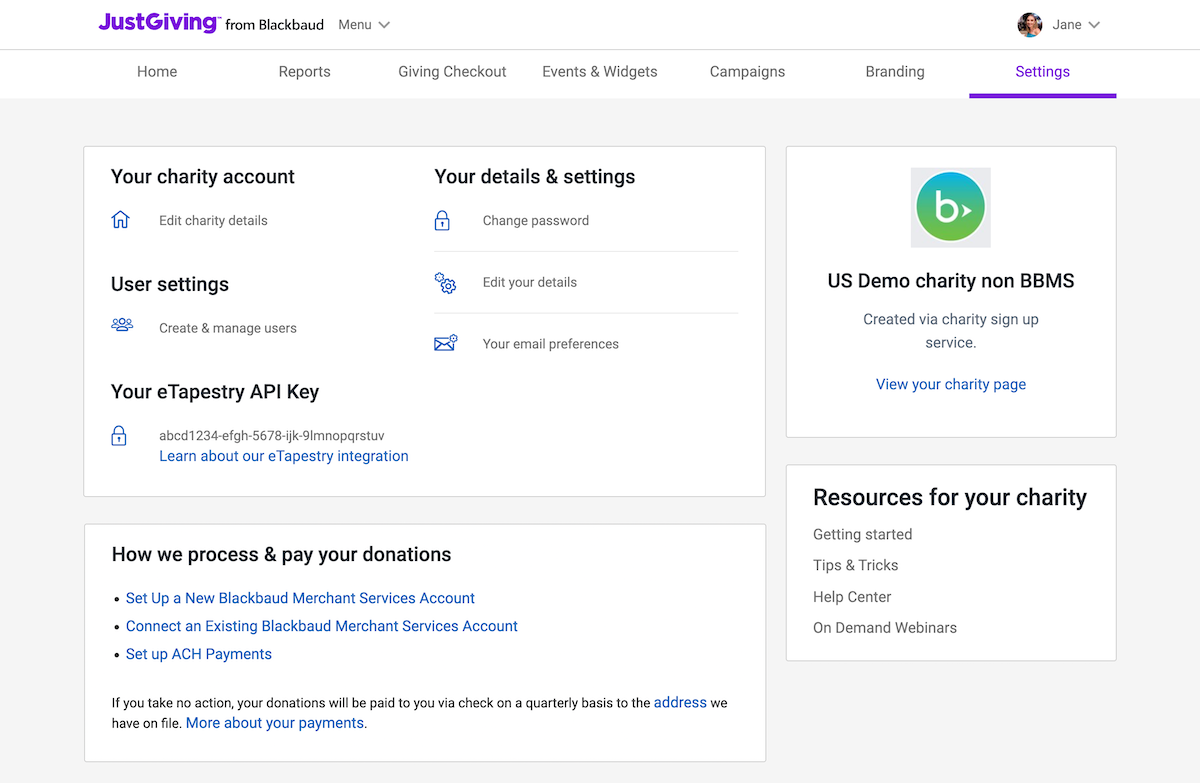Click the JustGiving logo

158,23
